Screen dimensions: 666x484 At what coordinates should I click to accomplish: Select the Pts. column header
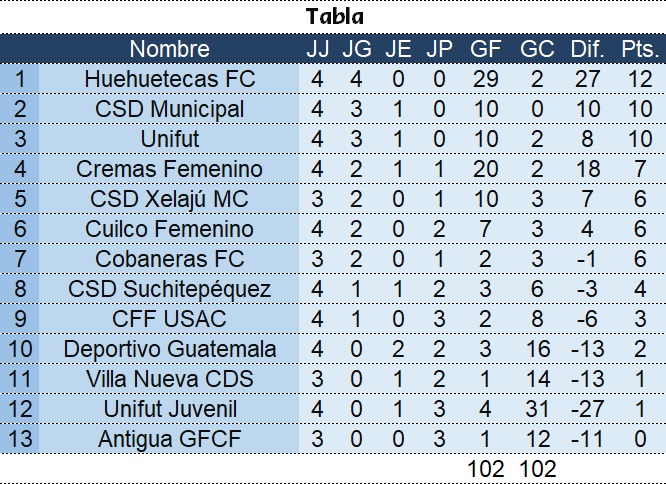(x=639, y=49)
